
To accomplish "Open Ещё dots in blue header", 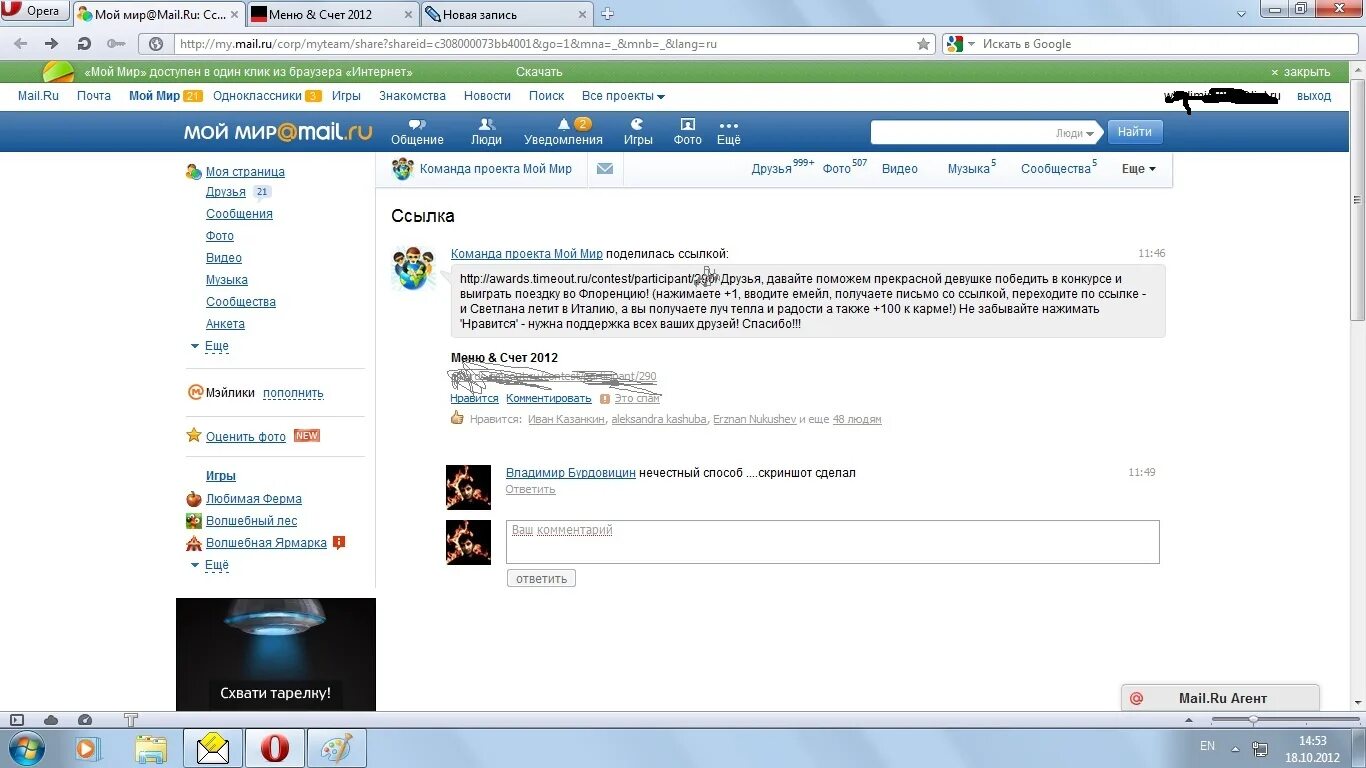I will [x=728, y=132].
